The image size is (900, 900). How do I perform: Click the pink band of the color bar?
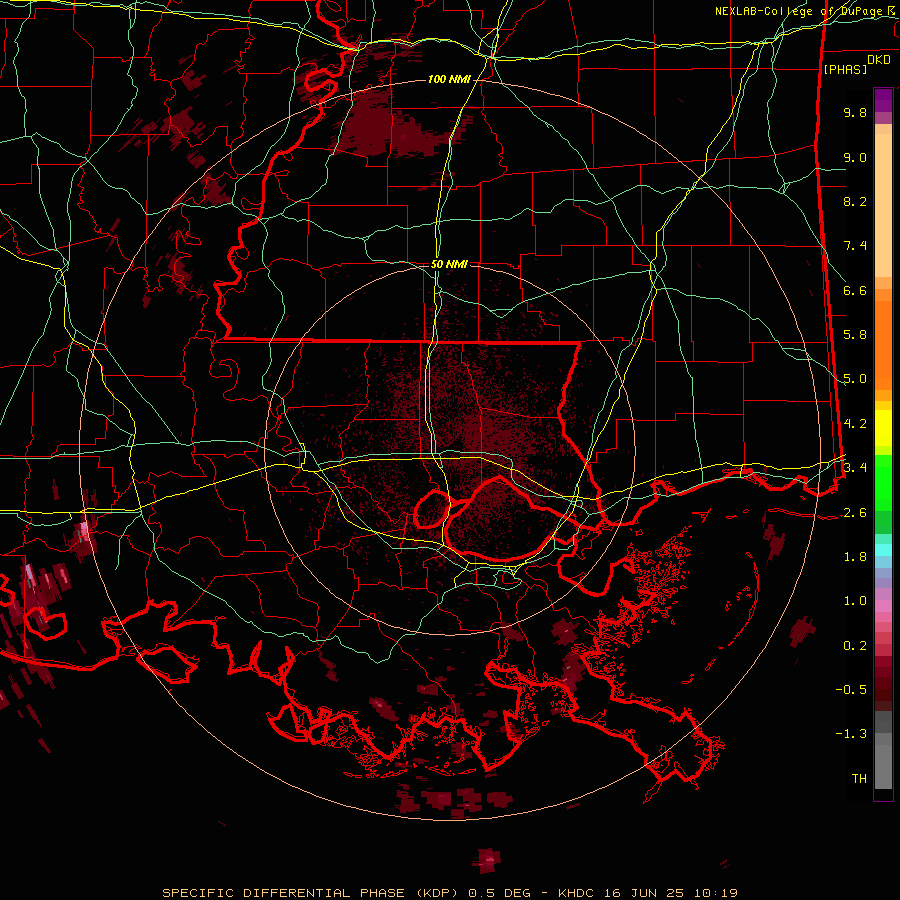coord(883,606)
